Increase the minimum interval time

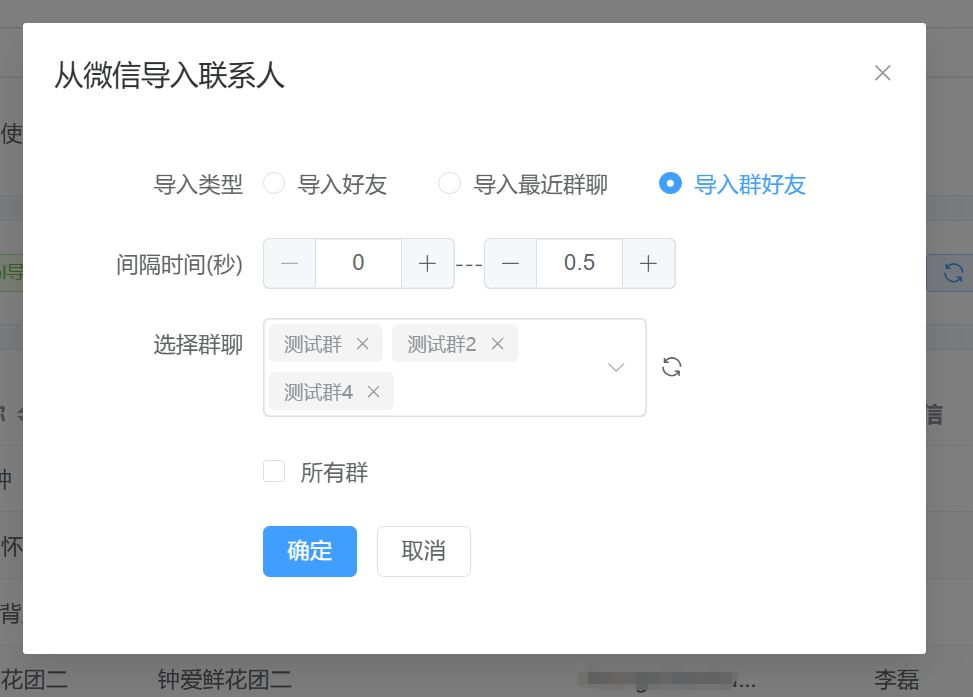[x=427, y=263]
